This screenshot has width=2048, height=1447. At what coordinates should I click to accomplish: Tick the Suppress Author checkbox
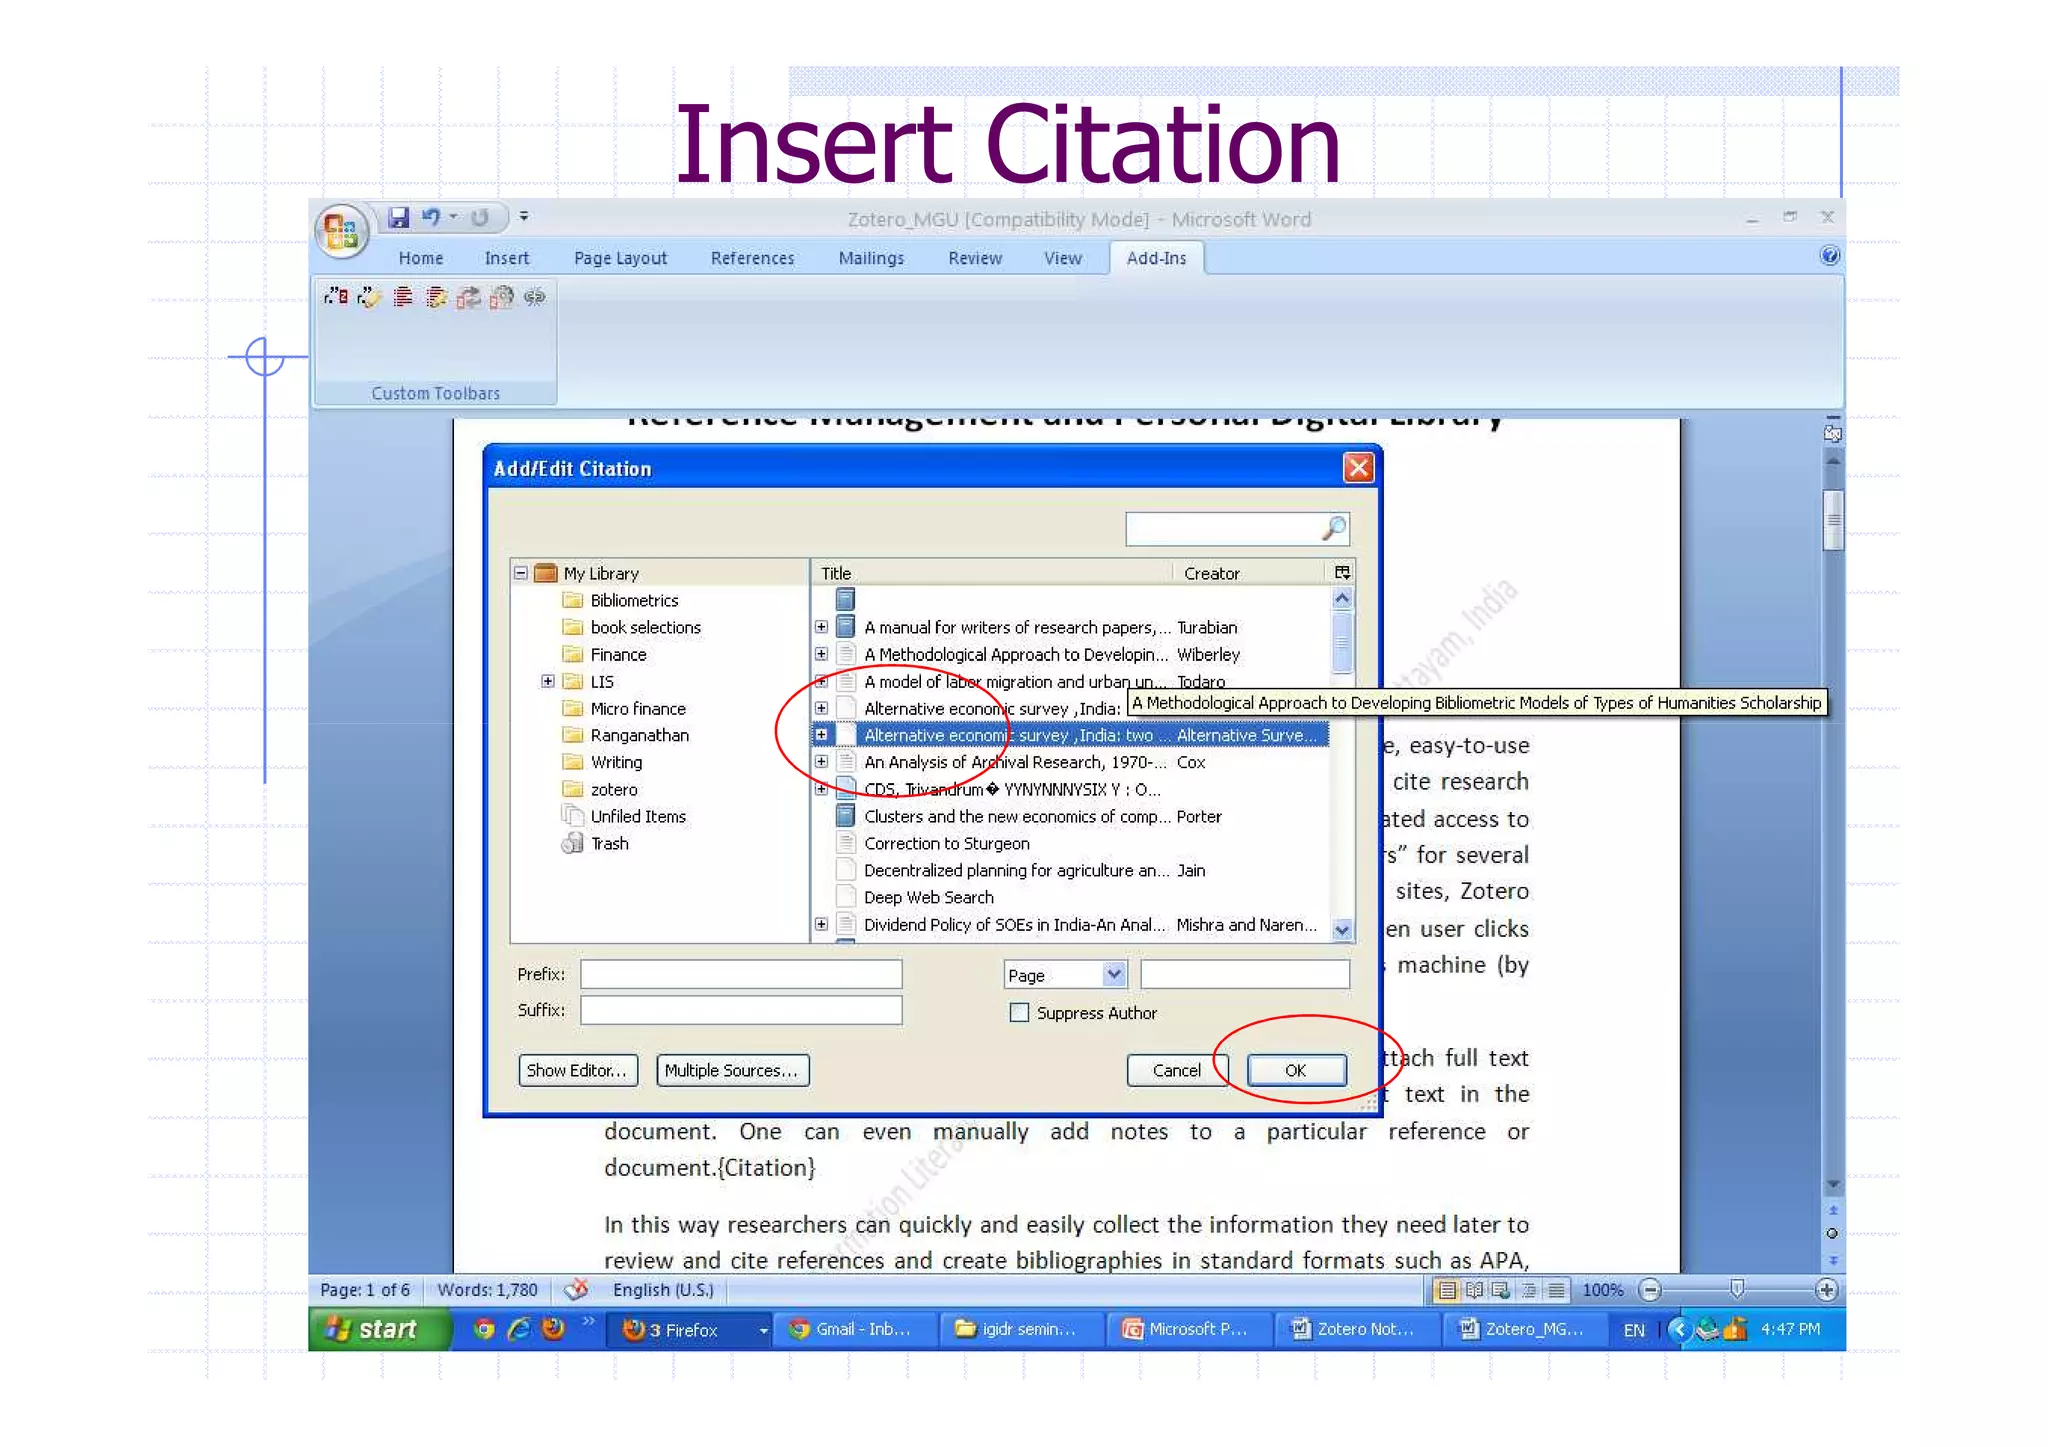1019,1013
